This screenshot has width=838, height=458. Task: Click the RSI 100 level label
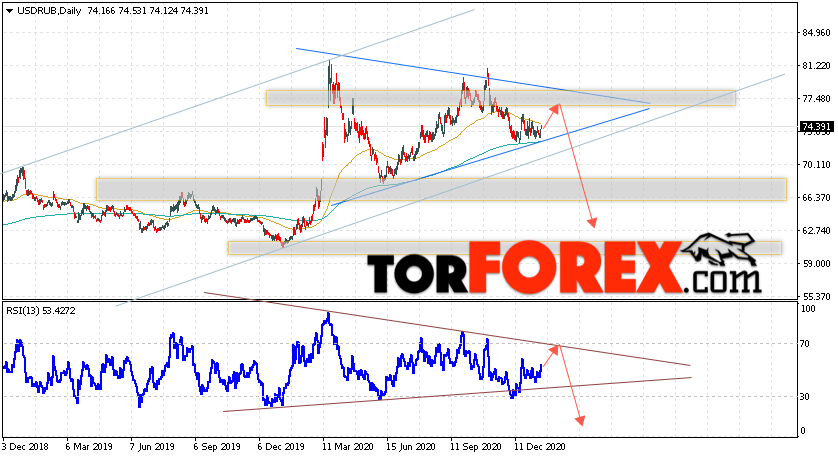(809, 309)
